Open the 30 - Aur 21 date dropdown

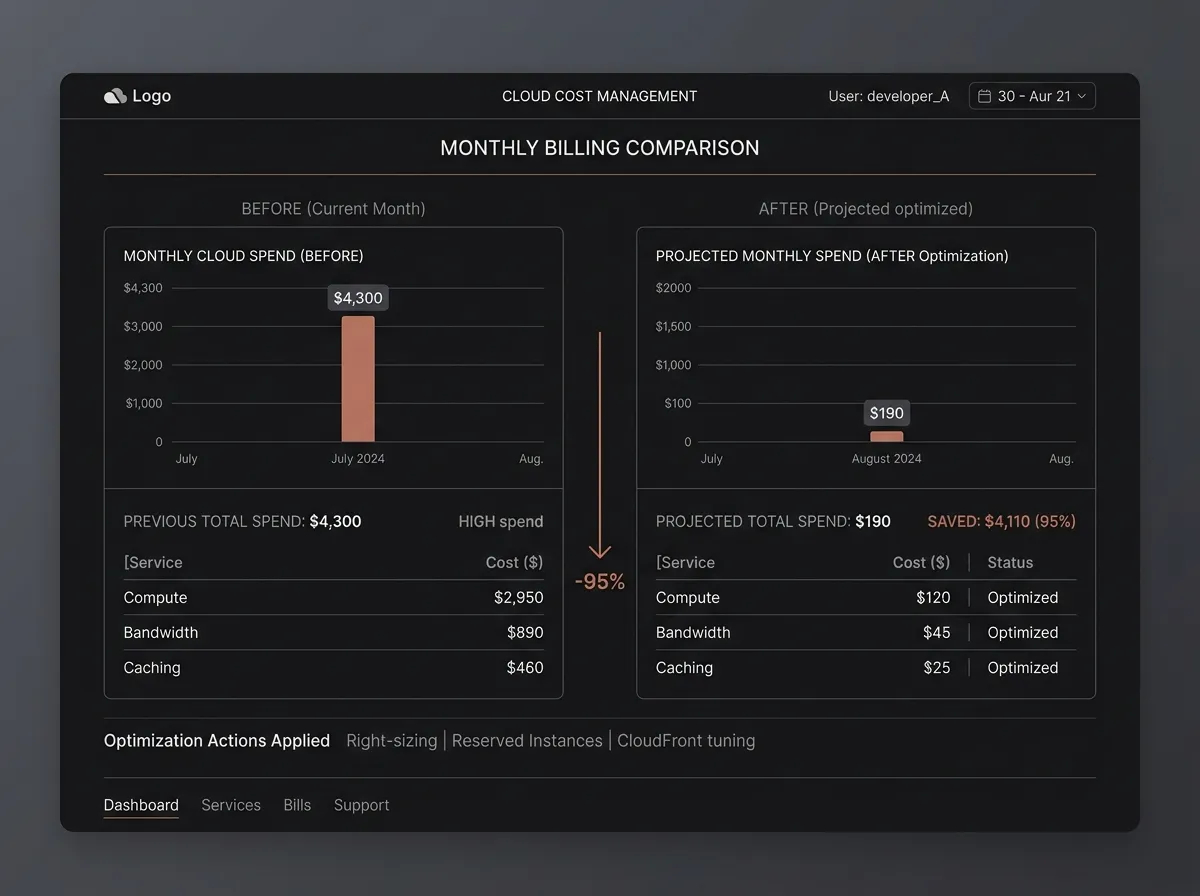click(x=1032, y=96)
